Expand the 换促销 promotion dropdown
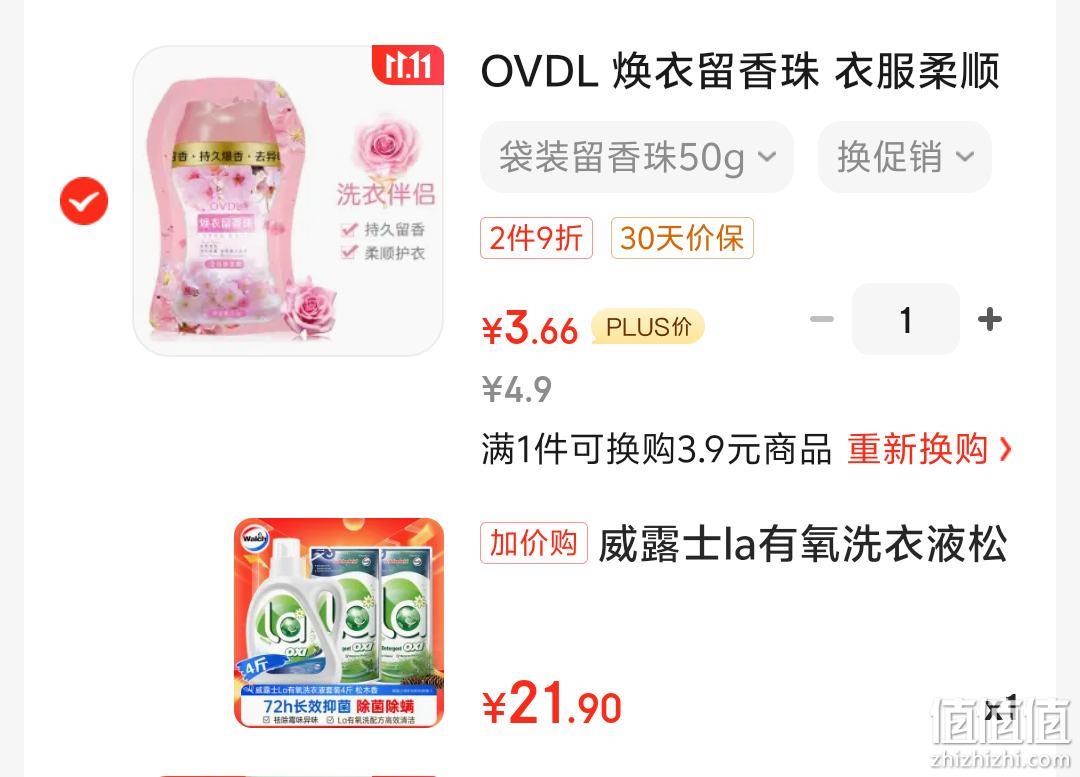The height and width of the screenshot is (777, 1080). 904,157
